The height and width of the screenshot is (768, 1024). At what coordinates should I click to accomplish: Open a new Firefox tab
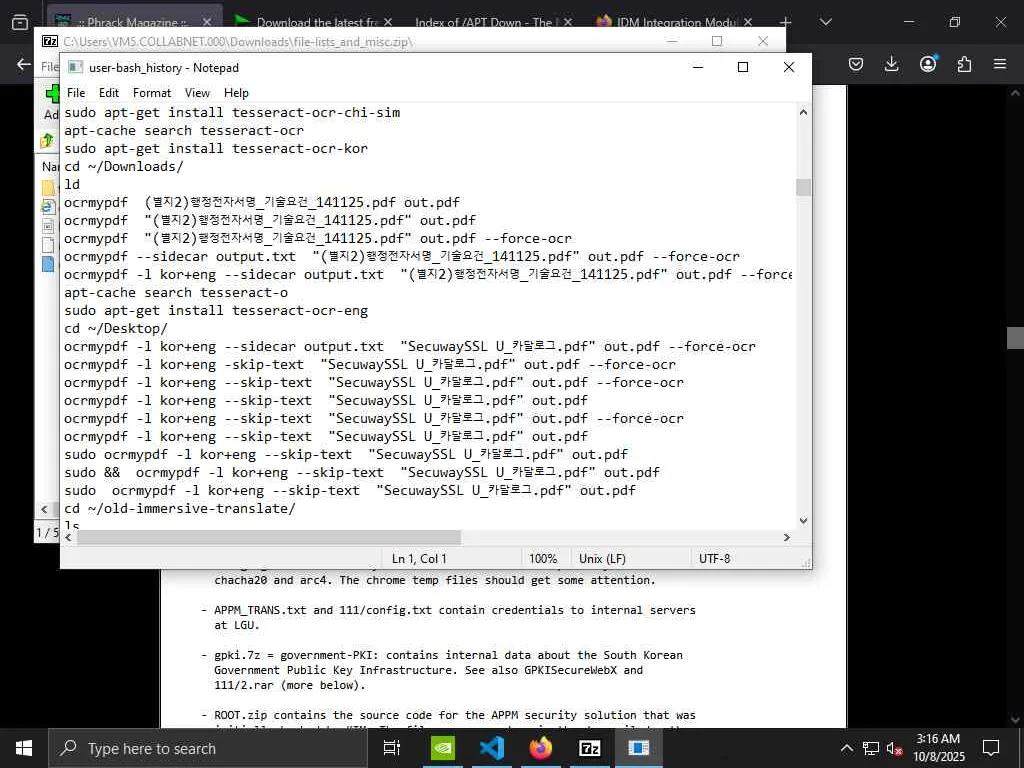click(x=786, y=22)
